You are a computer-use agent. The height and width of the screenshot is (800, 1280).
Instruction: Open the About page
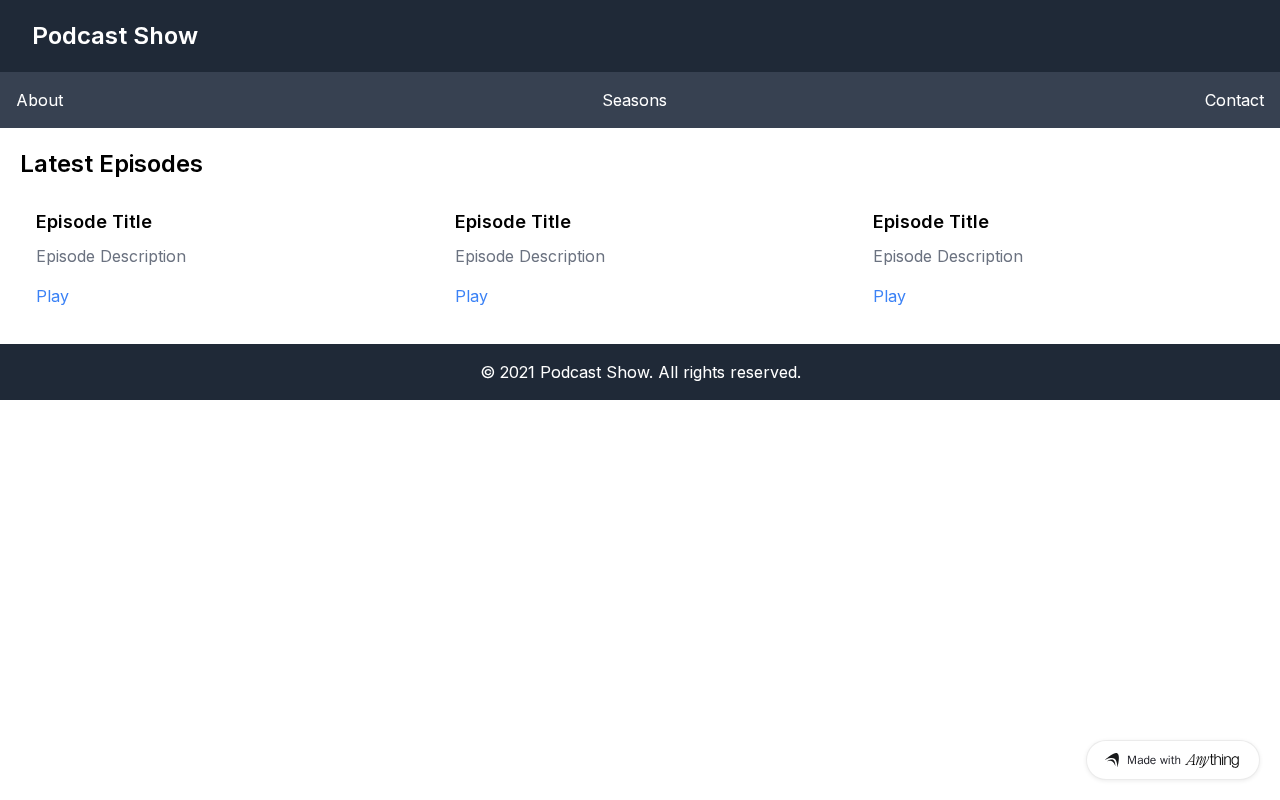40,100
